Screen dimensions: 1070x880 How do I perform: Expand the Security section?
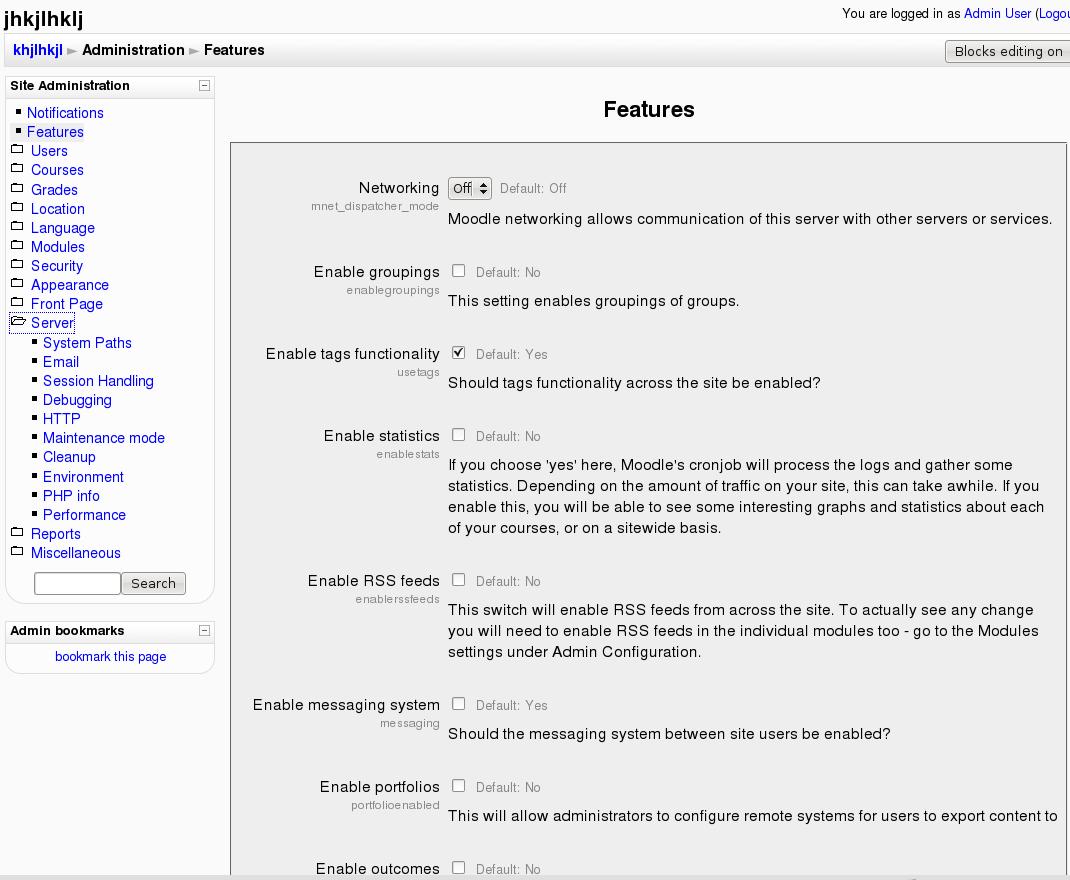(57, 266)
